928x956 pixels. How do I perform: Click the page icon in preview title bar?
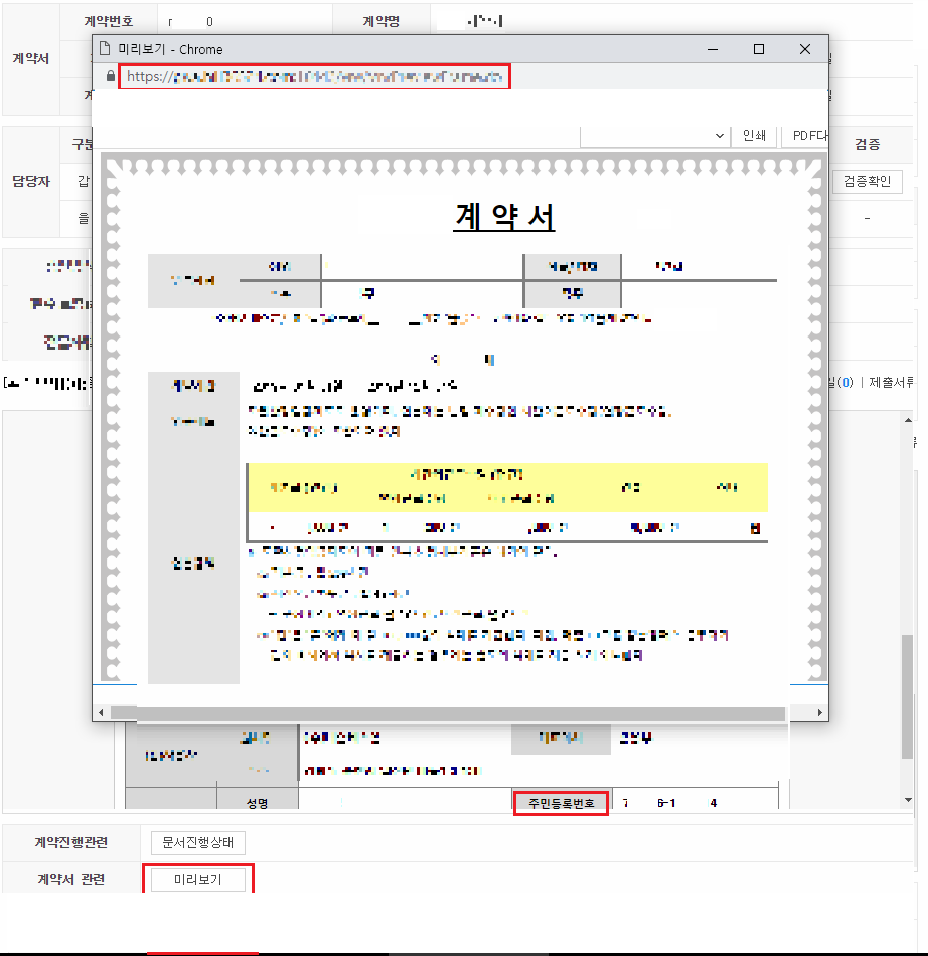[105, 49]
